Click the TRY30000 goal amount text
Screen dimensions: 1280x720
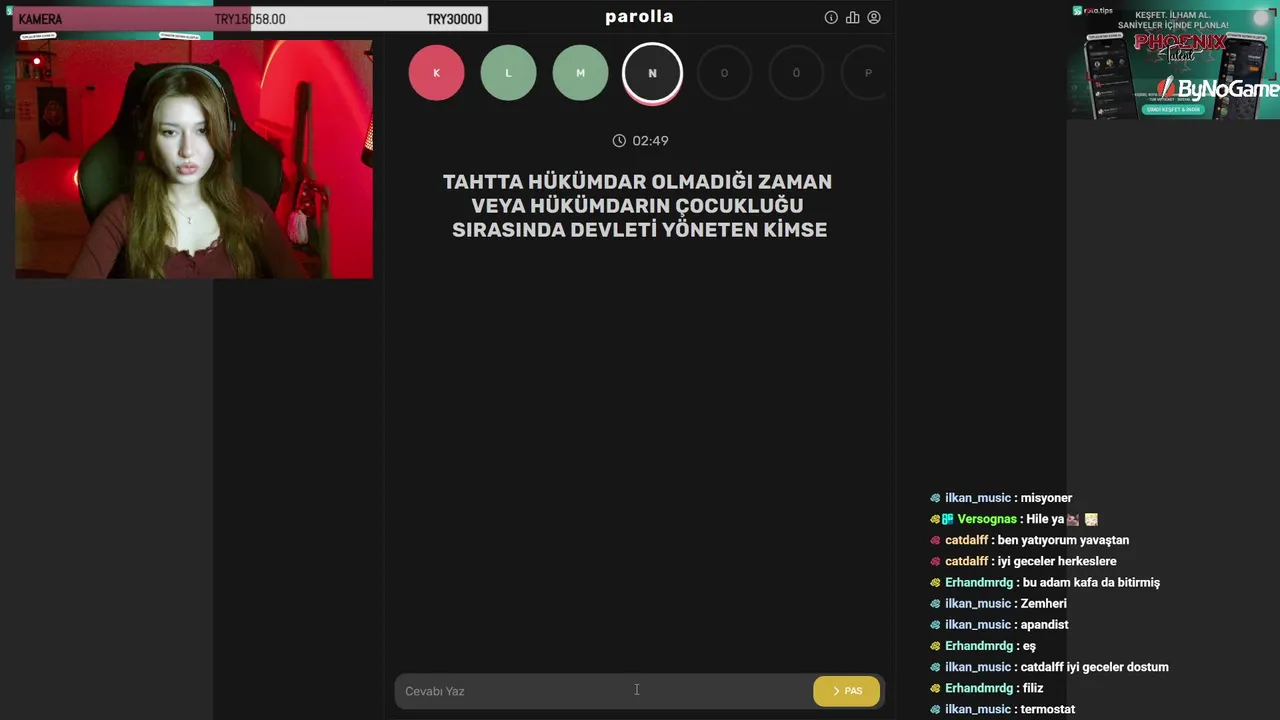[454, 19]
